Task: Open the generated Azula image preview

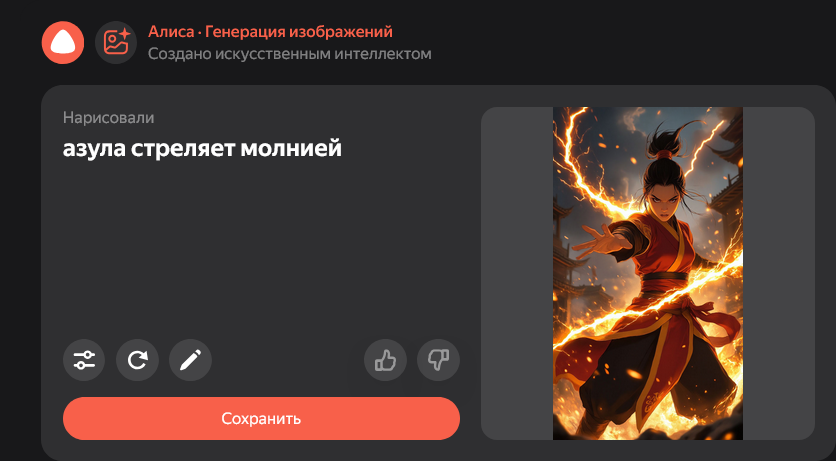Action: pyautogui.click(x=648, y=273)
